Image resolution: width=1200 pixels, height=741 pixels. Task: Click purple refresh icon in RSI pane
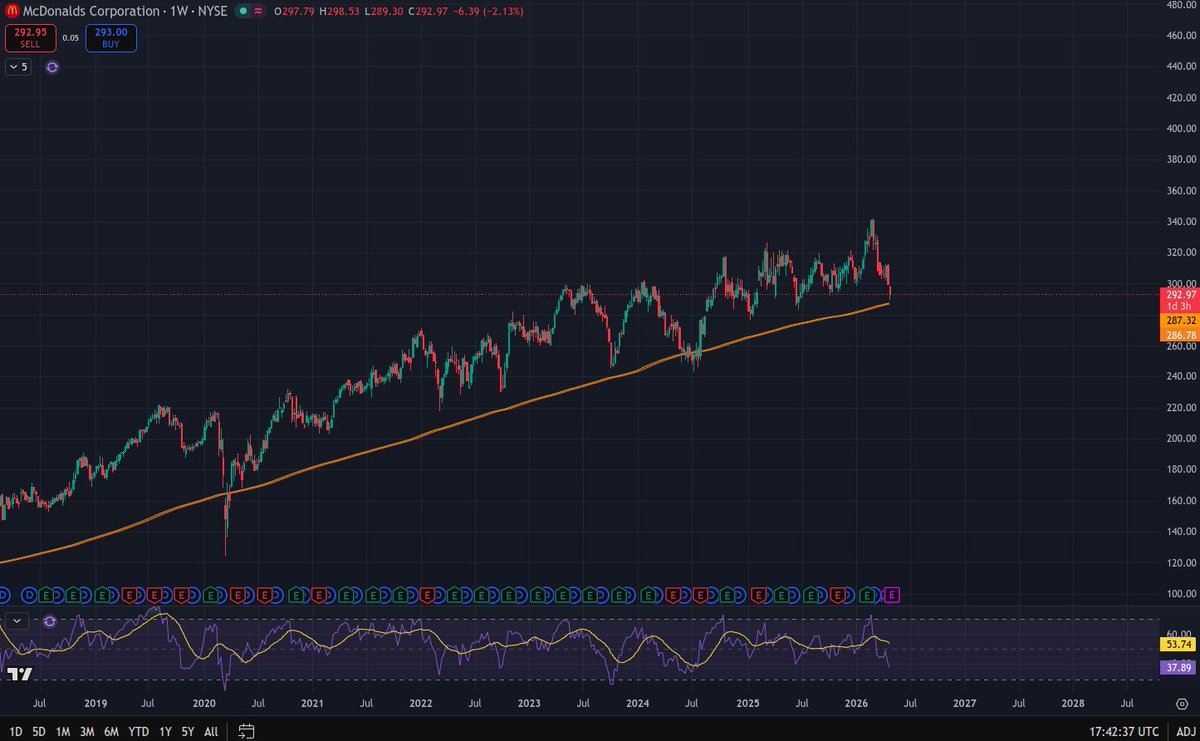coord(51,621)
